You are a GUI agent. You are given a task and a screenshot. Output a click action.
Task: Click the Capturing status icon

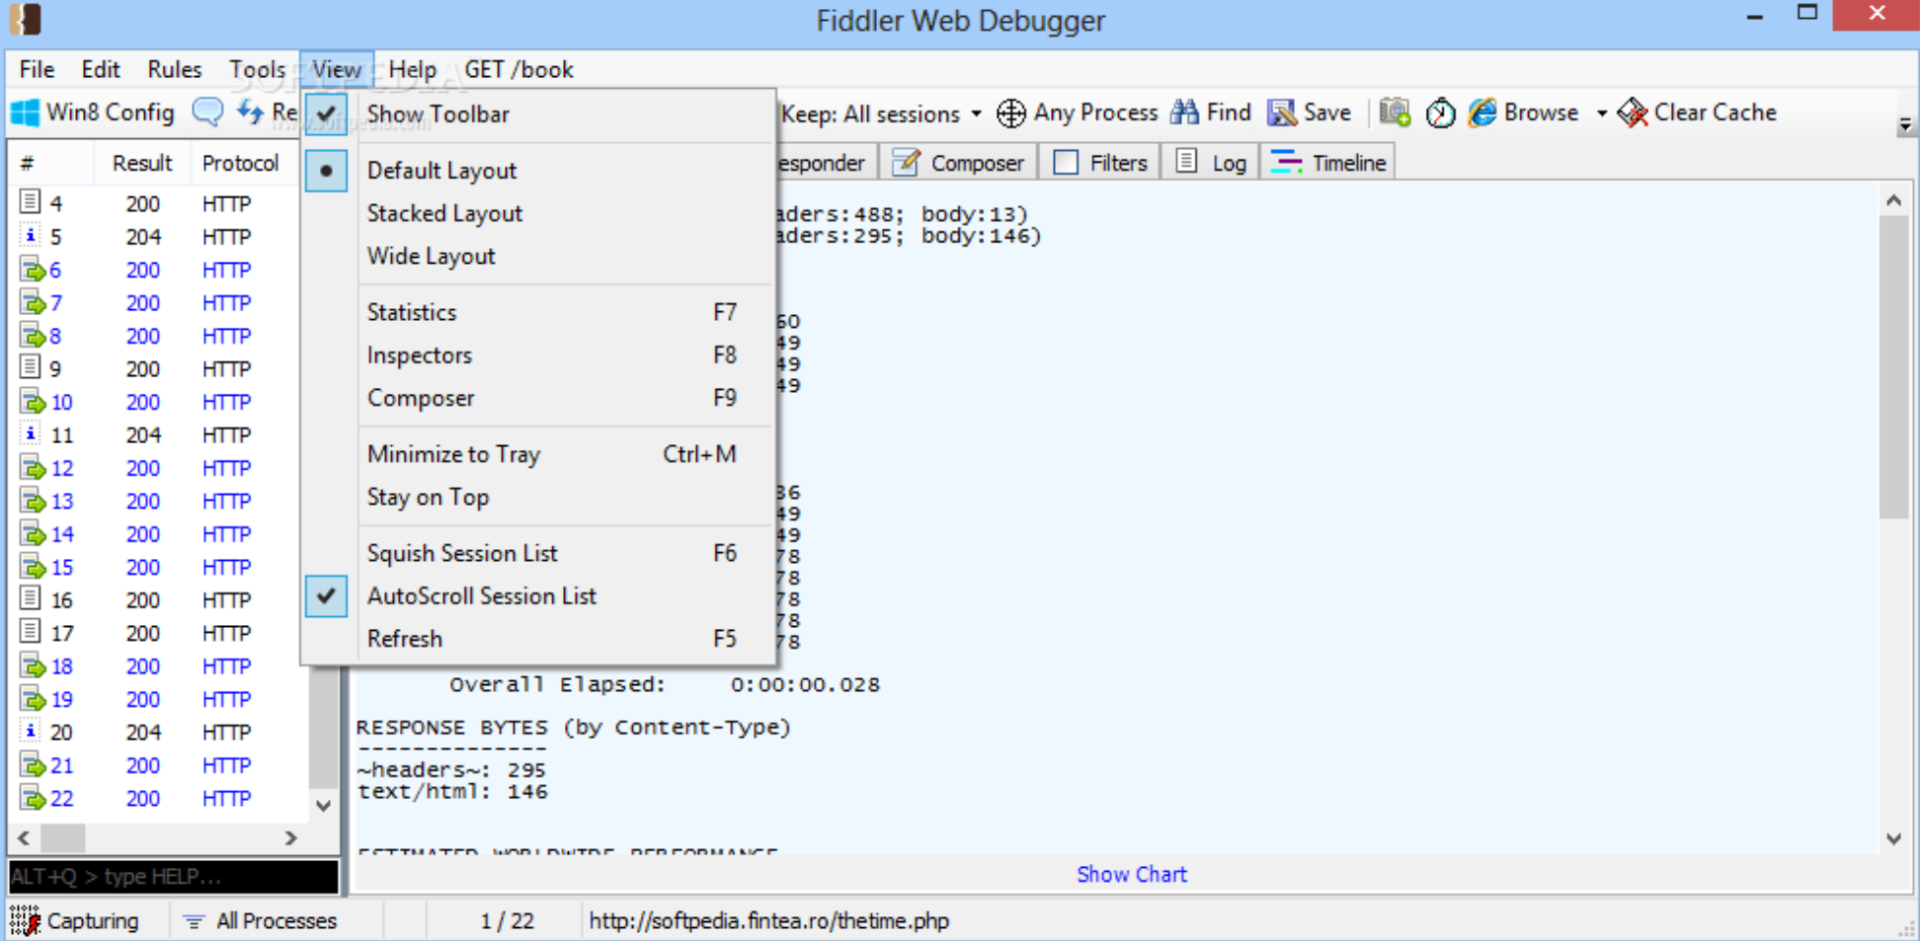(25, 920)
